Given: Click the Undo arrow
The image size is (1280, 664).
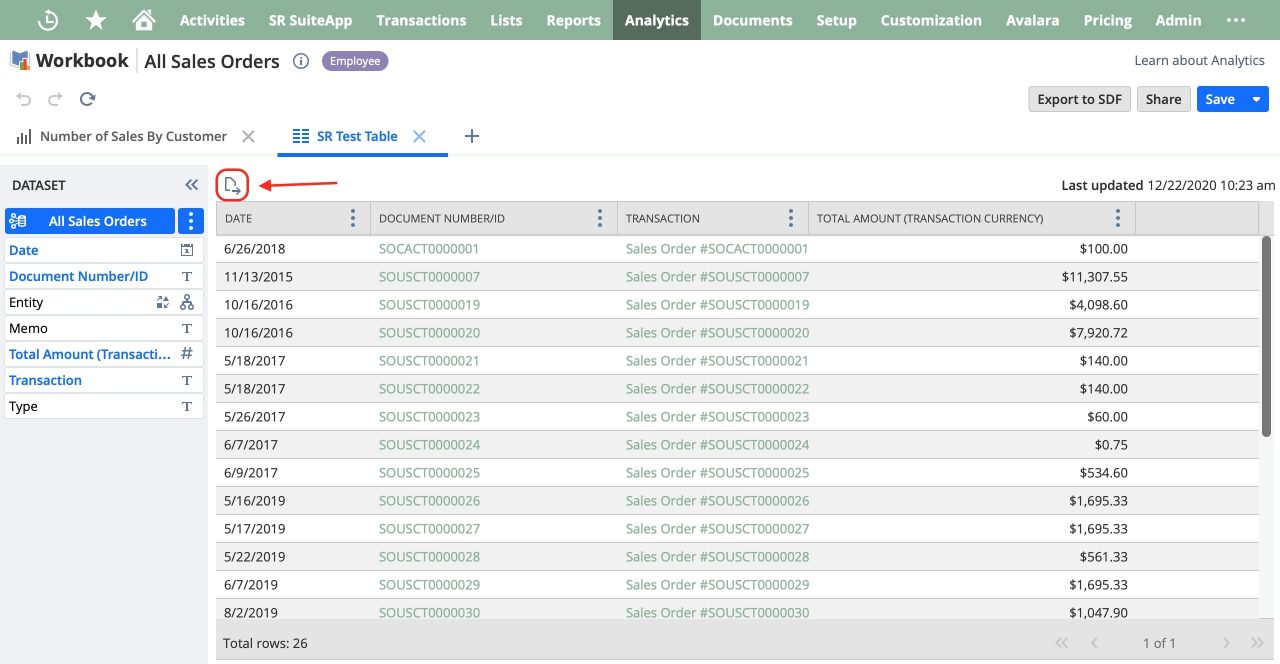Looking at the screenshot, I should click(24, 99).
